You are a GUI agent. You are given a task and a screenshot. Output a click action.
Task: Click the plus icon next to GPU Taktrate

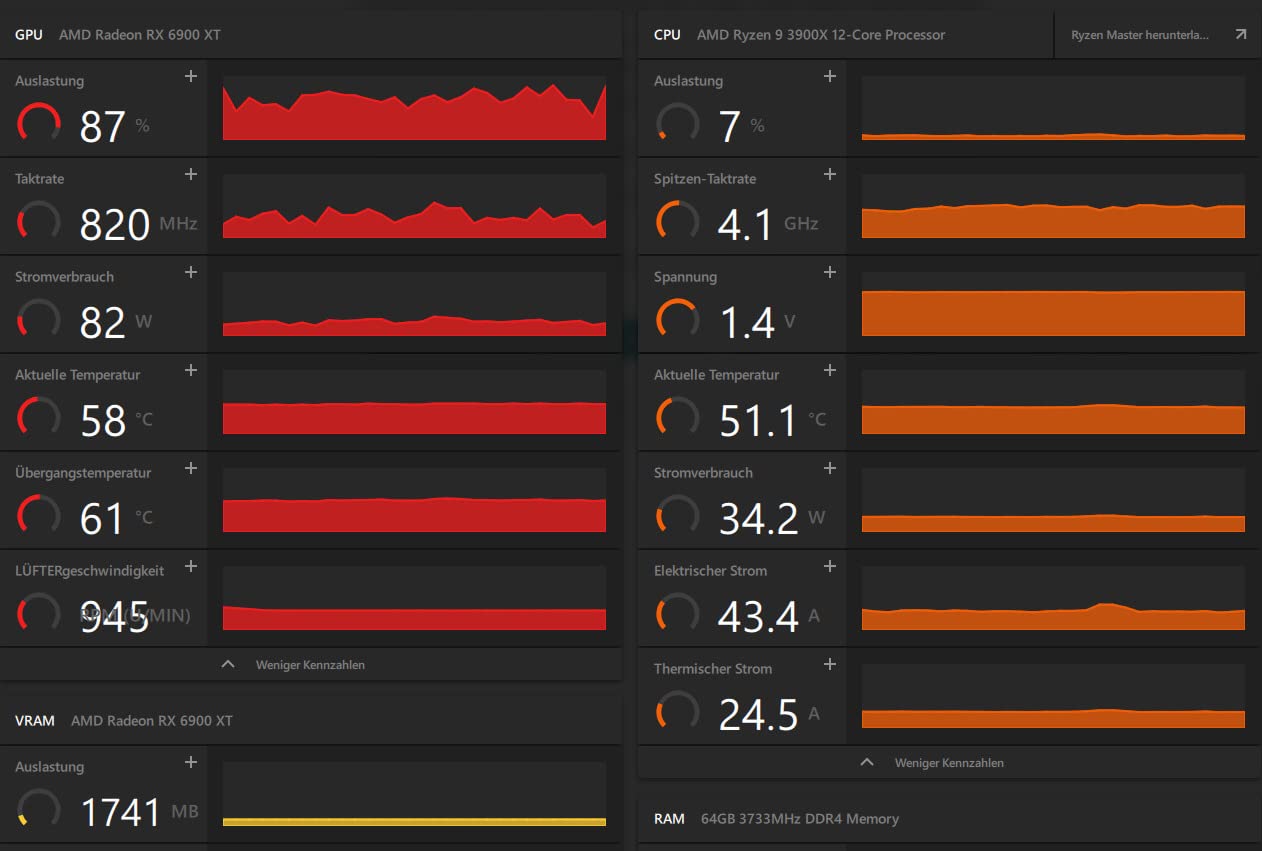[191, 175]
